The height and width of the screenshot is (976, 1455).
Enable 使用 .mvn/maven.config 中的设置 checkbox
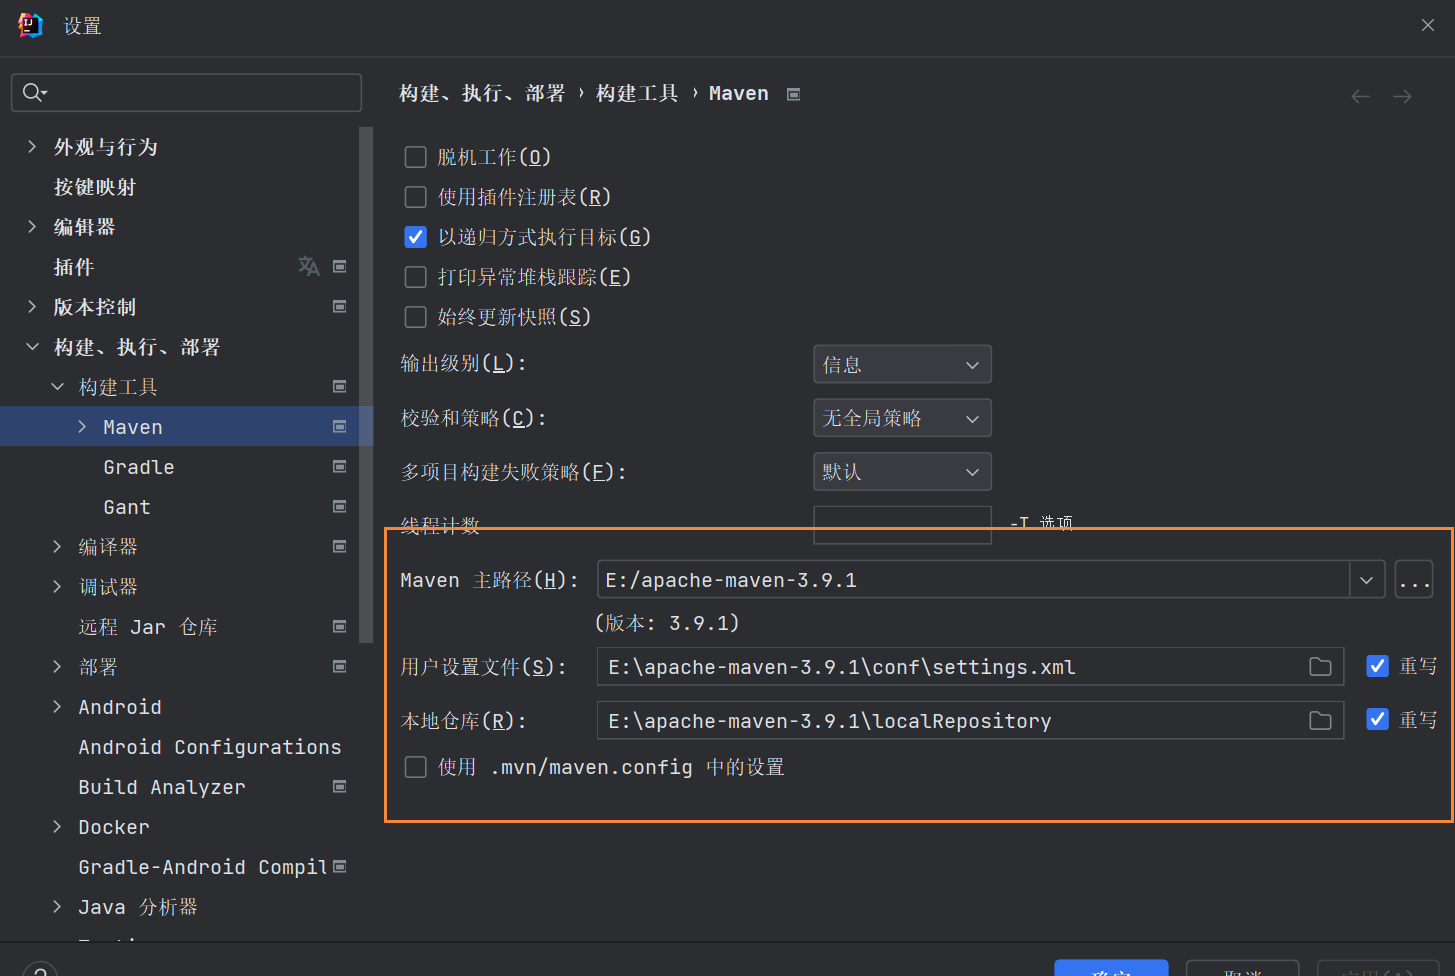coord(415,767)
